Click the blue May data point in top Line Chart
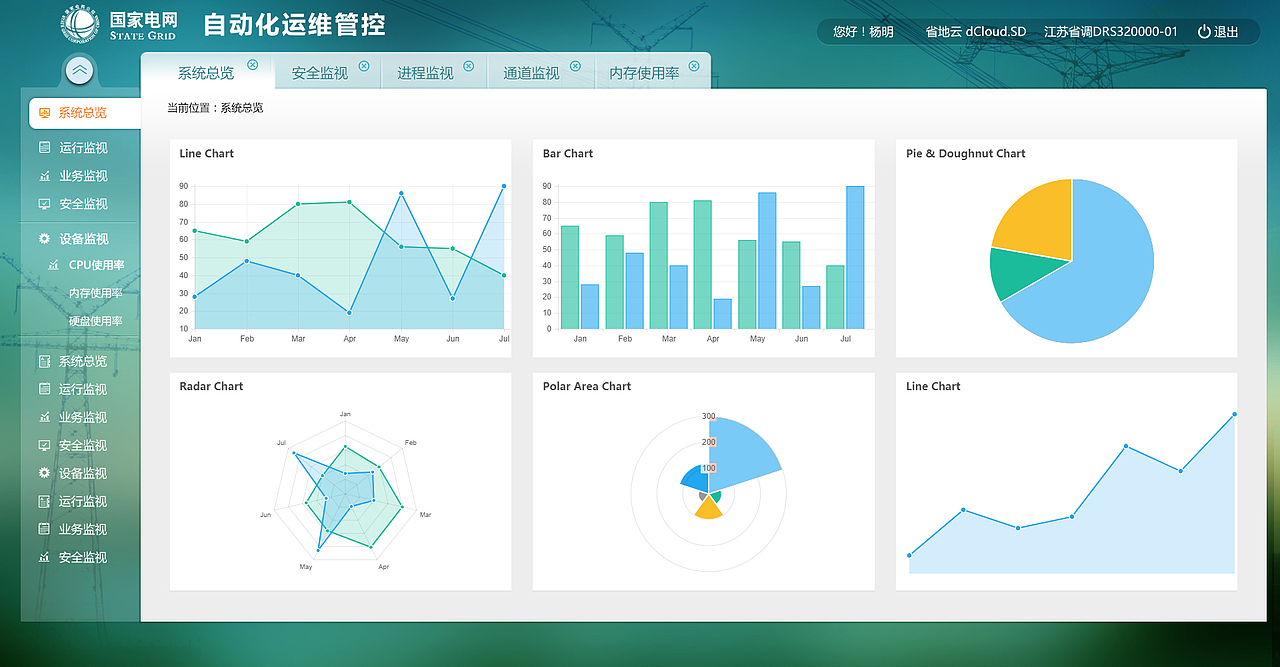 401,193
